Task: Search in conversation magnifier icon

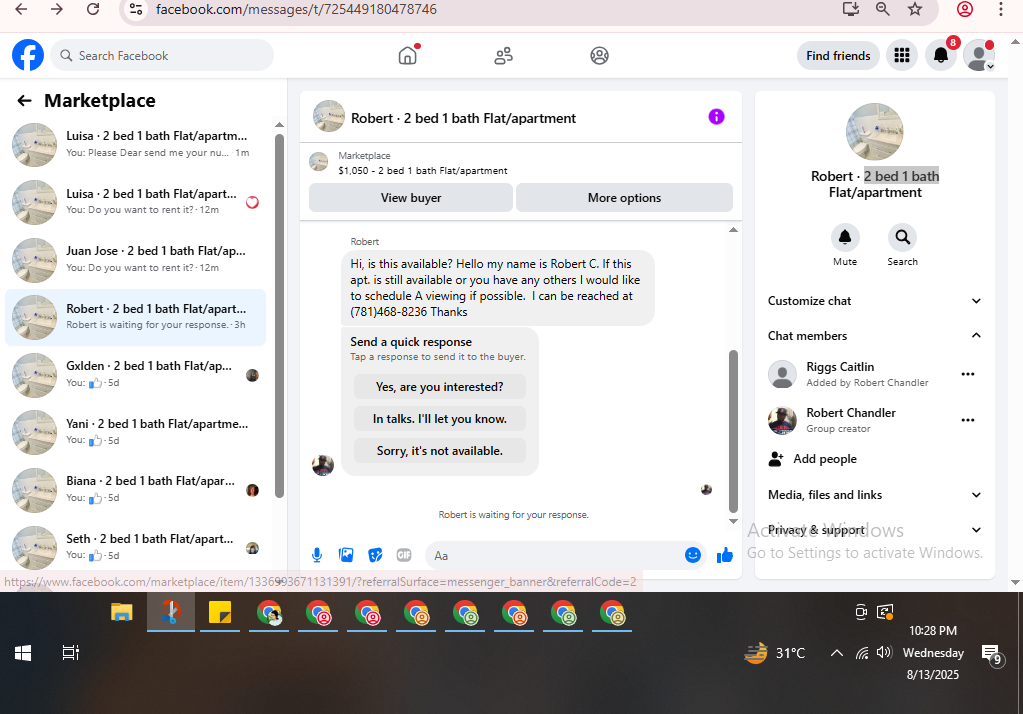Action: click(x=902, y=238)
